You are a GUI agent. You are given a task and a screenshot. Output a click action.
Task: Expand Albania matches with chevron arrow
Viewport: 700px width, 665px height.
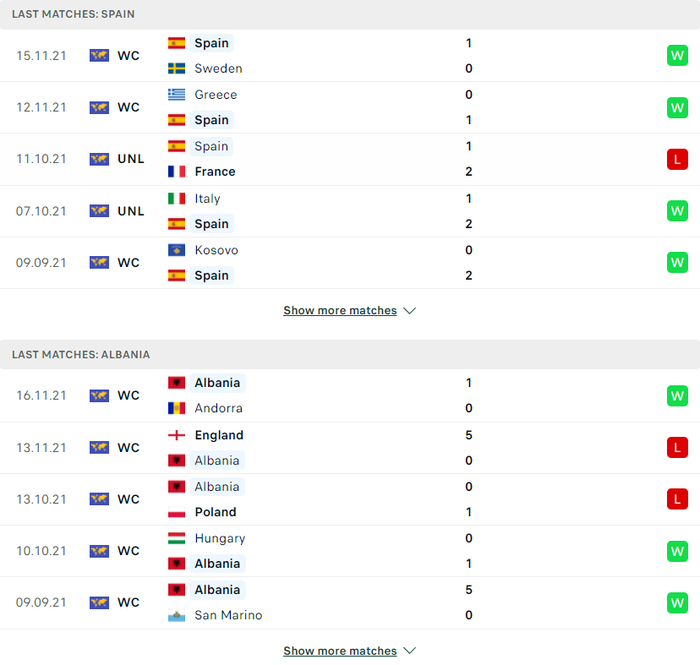tap(409, 651)
